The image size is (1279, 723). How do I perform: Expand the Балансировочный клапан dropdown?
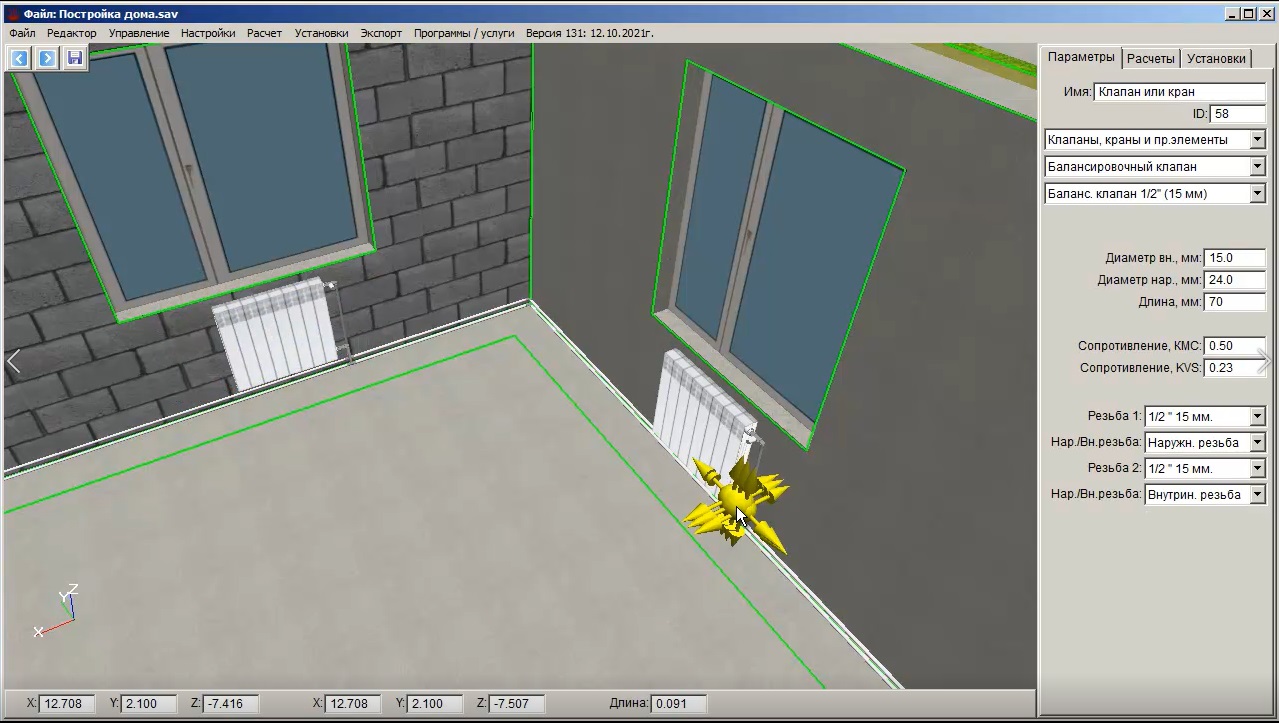point(1258,167)
